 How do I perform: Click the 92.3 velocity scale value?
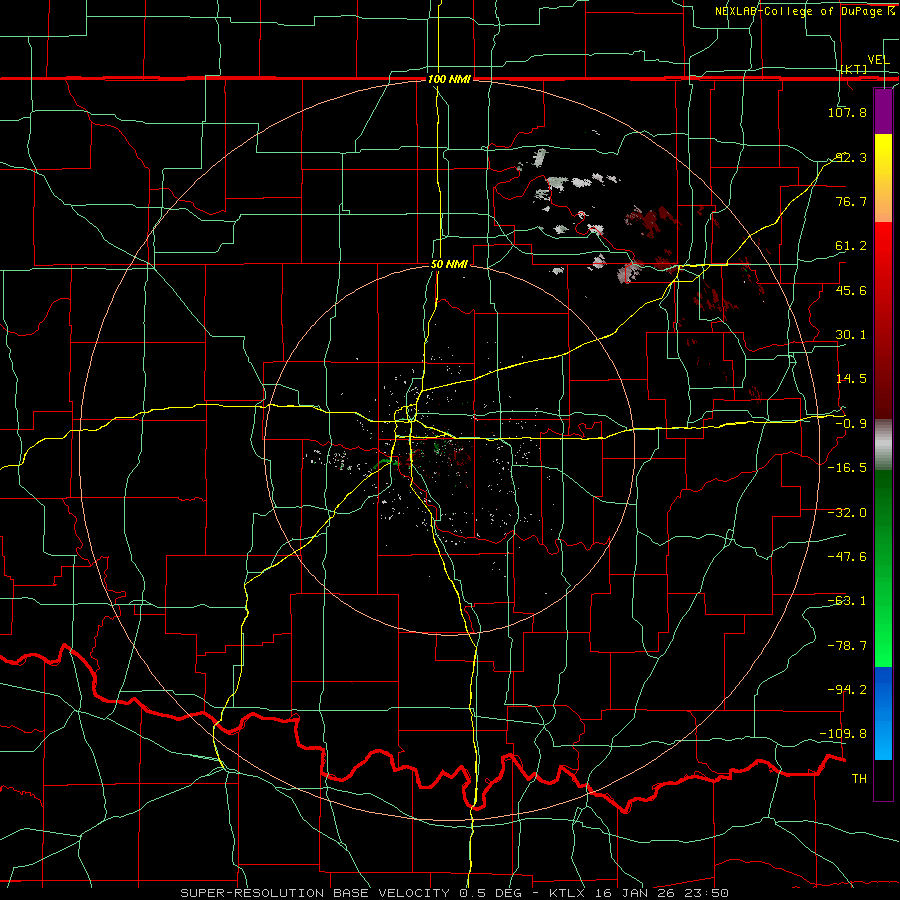(x=850, y=157)
